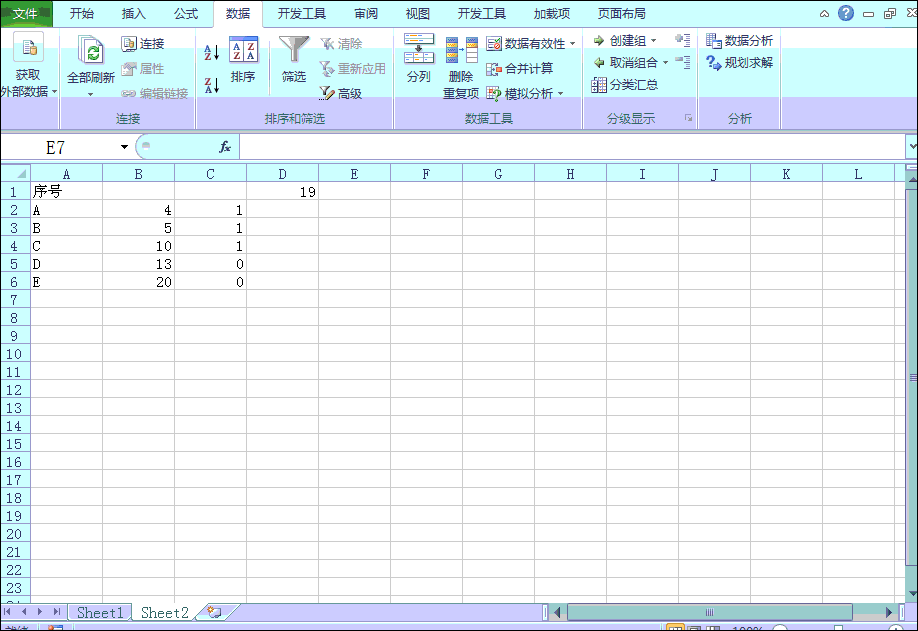Open the Solver (规划求解) tool
918x631 pixels.
pyautogui.click(x=739, y=62)
